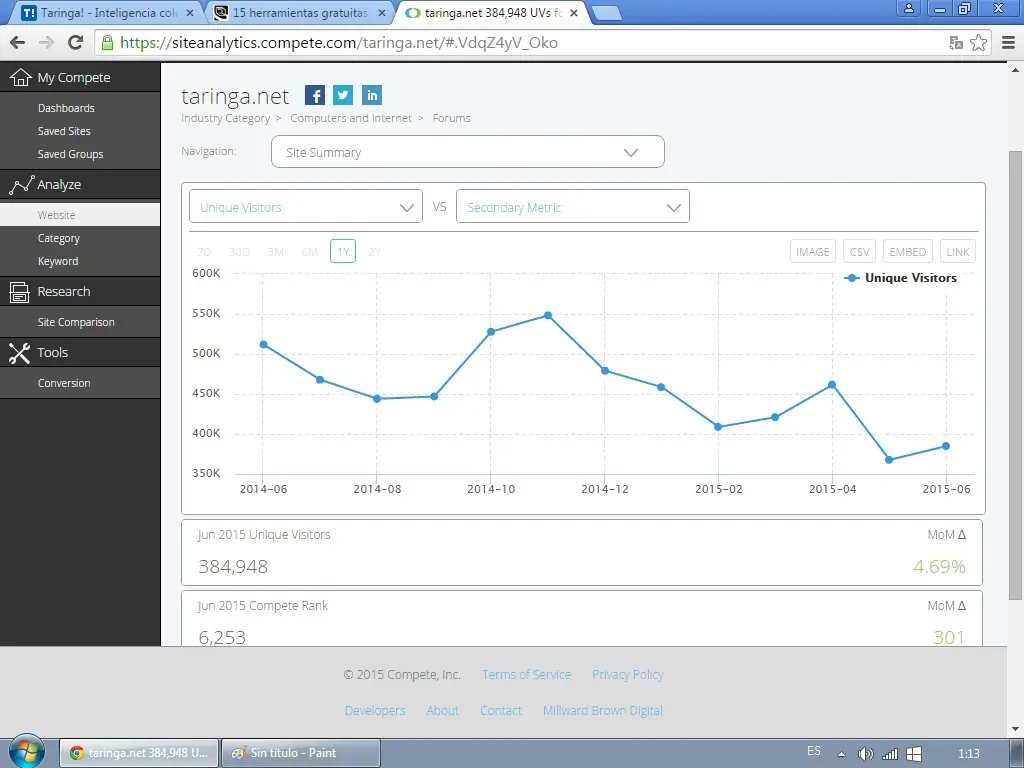Viewport: 1024px width, 768px height.
Task: Open the Chrome user profile icon
Action: pyautogui.click(x=908, y=8)
